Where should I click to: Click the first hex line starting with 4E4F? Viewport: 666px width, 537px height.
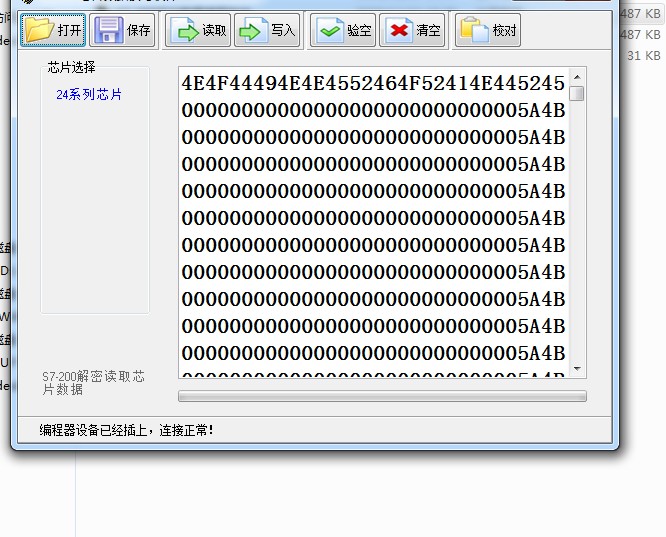373,83
